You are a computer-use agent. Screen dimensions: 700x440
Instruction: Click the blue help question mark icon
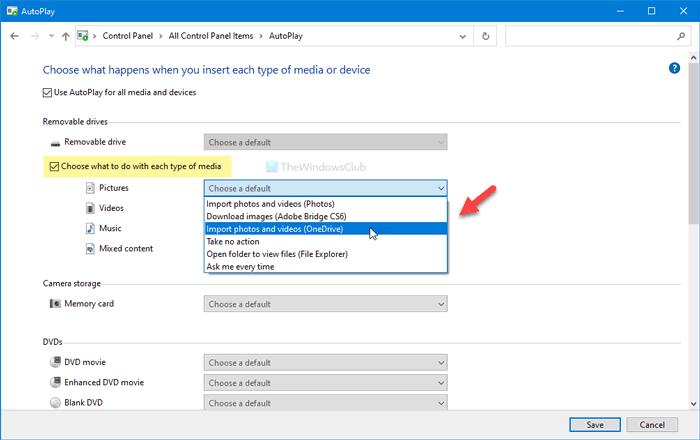pos(674,68)
